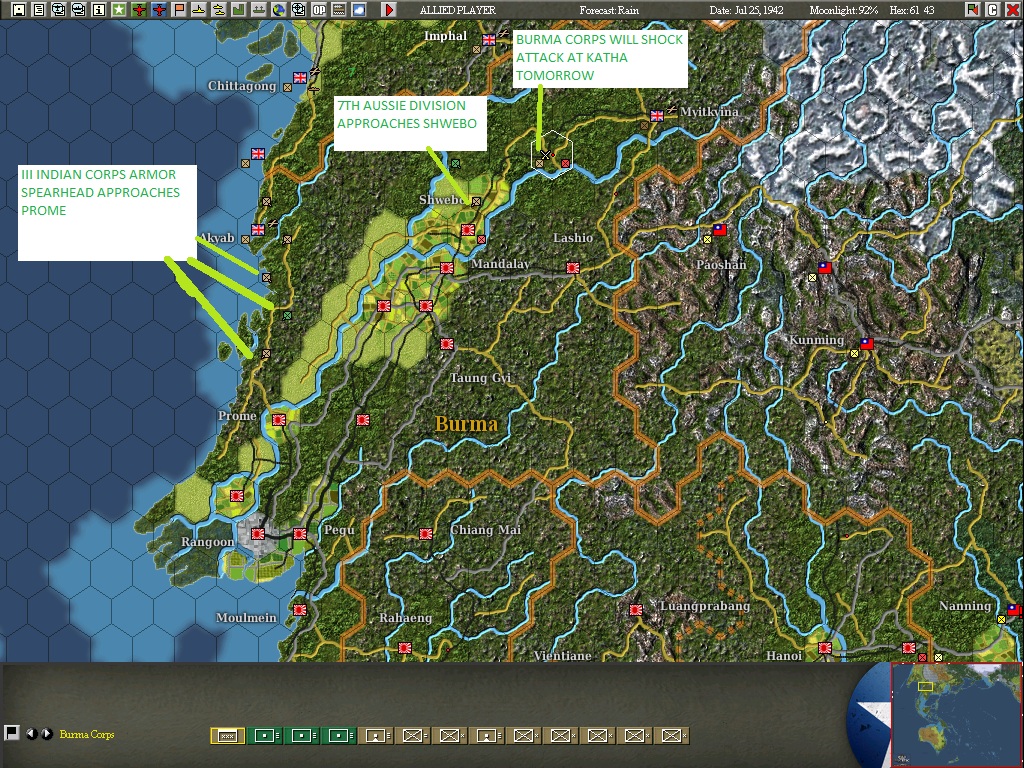Image resolution: width=1024 pixels, height=768 pixels.
Task: Select the Japanese base marker at Mandalay
Action: pos(447,267)
